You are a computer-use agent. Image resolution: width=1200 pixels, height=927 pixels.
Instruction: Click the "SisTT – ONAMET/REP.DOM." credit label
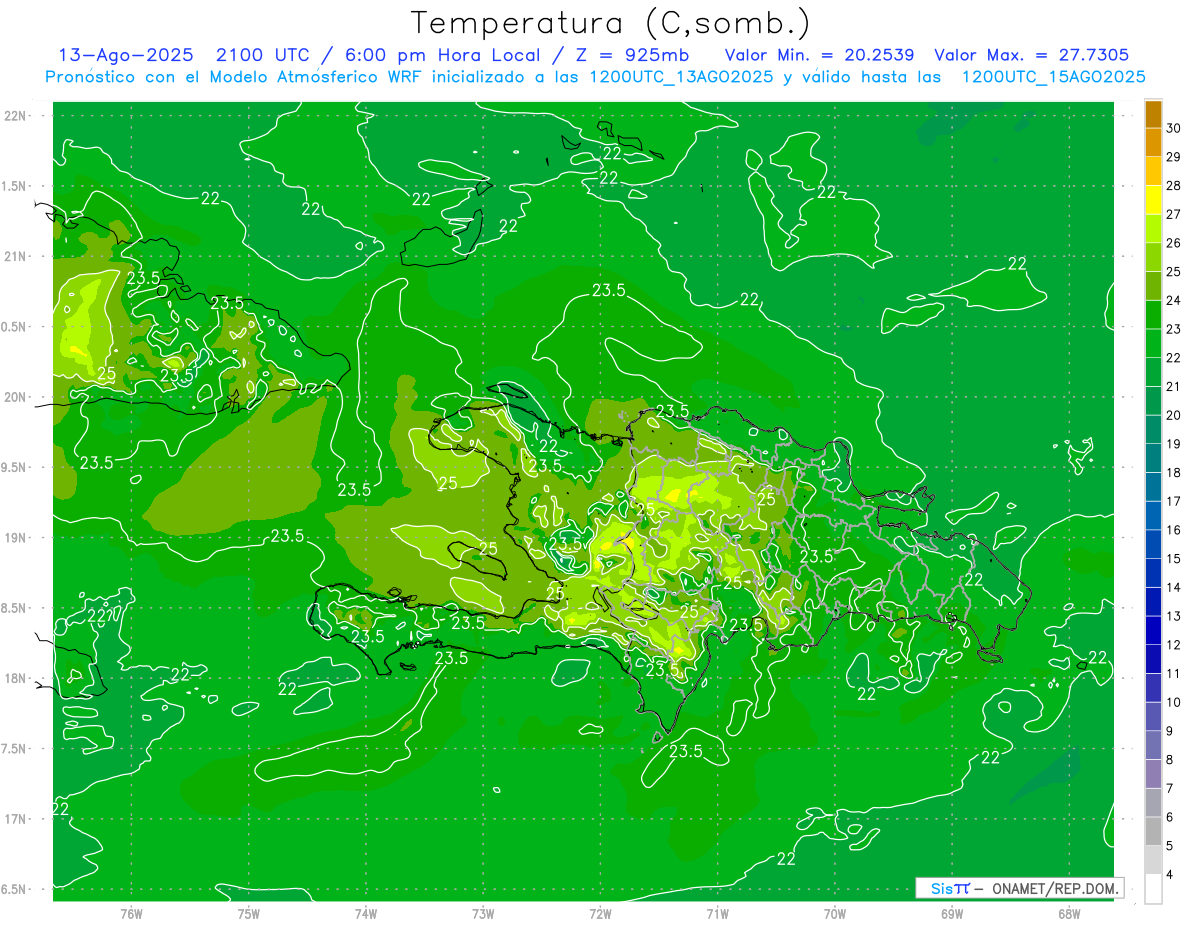point(1020,888)
